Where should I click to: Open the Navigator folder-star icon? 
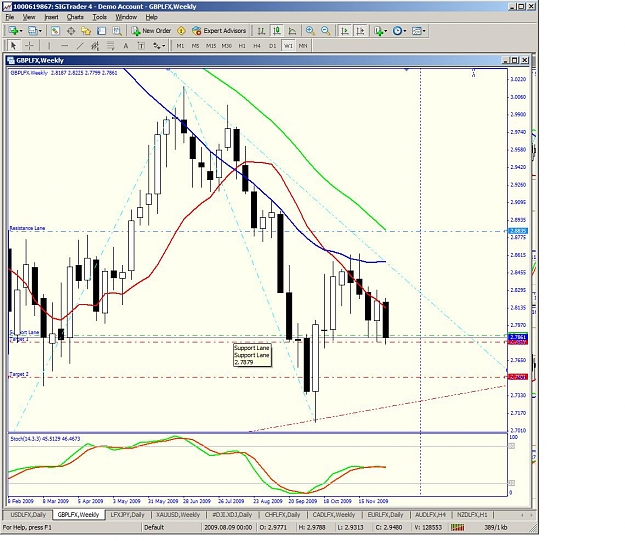point(86,31)
